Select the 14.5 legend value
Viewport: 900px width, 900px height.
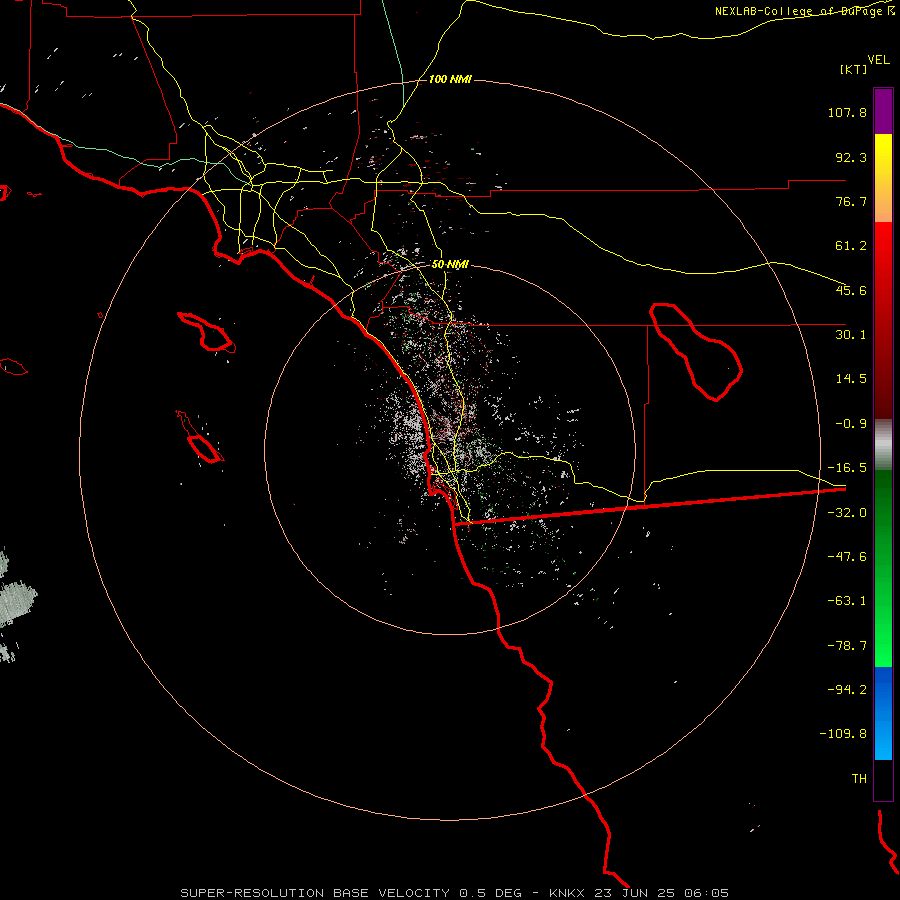coord(851,379)
